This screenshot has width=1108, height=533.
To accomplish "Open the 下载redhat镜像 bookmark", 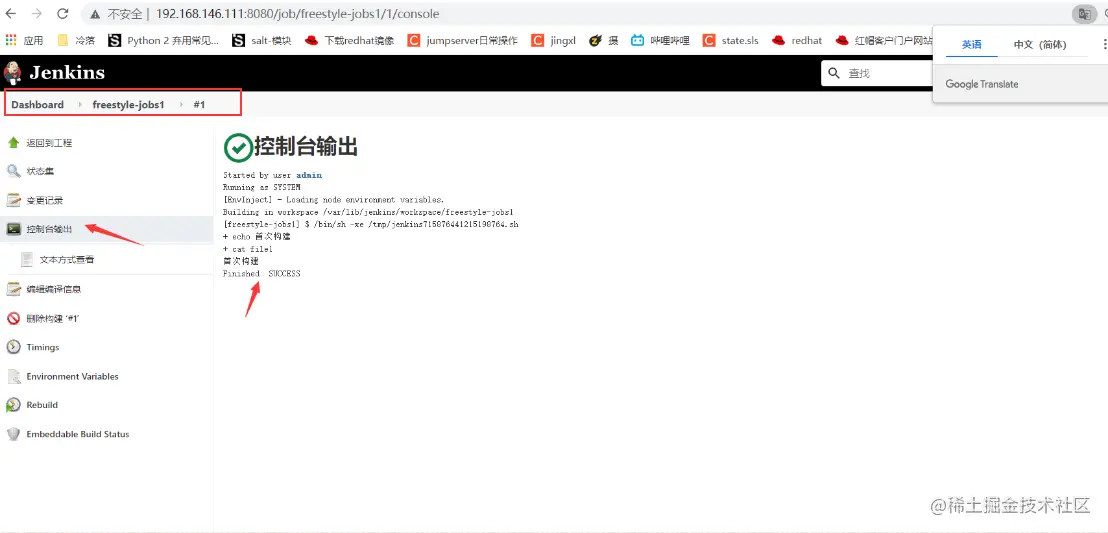I will [349, 40].
